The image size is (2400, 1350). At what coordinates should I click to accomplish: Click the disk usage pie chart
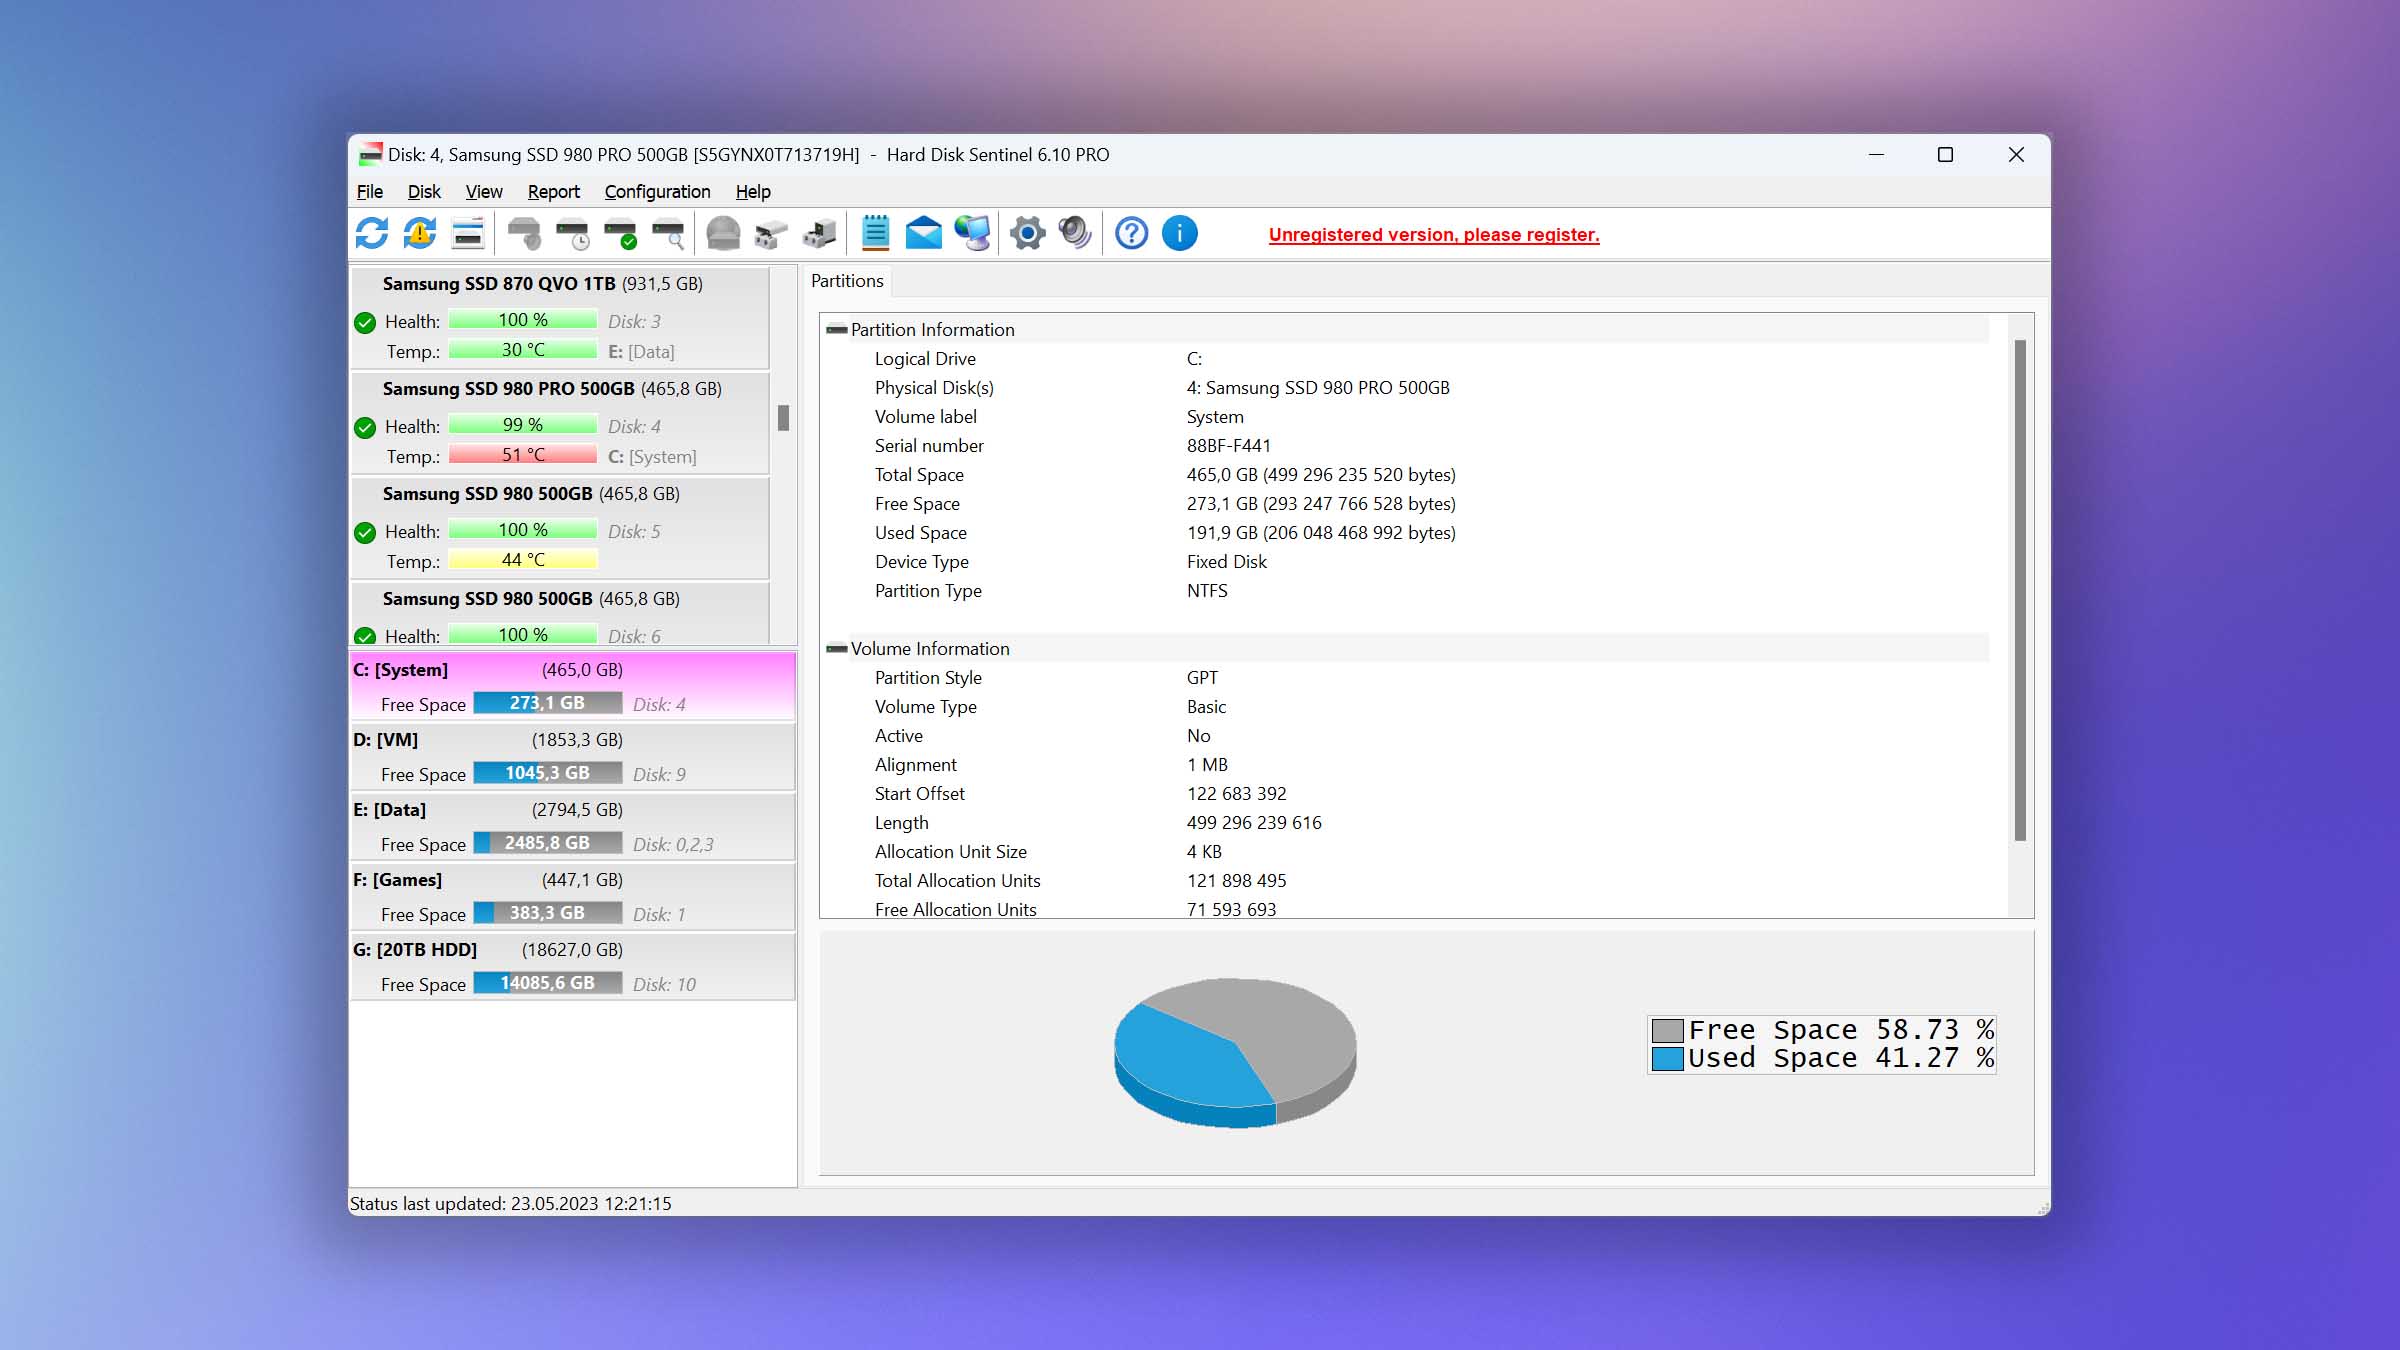pyautogui.click(x=1235, y=1052)
